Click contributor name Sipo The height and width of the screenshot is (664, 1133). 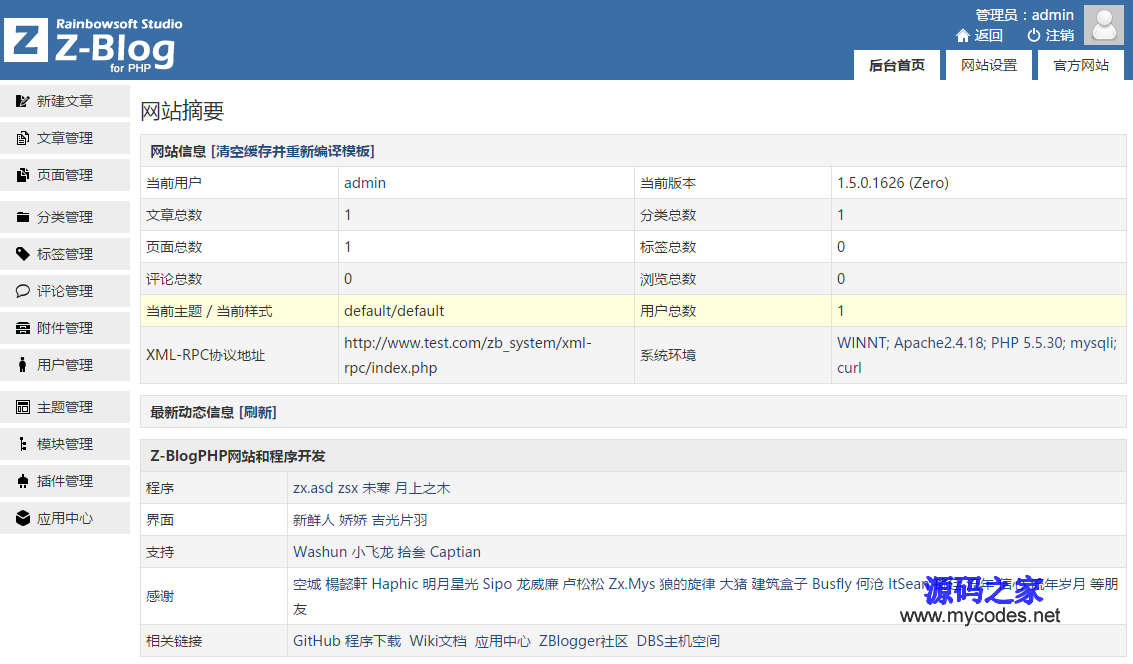(x=497, y=584)
